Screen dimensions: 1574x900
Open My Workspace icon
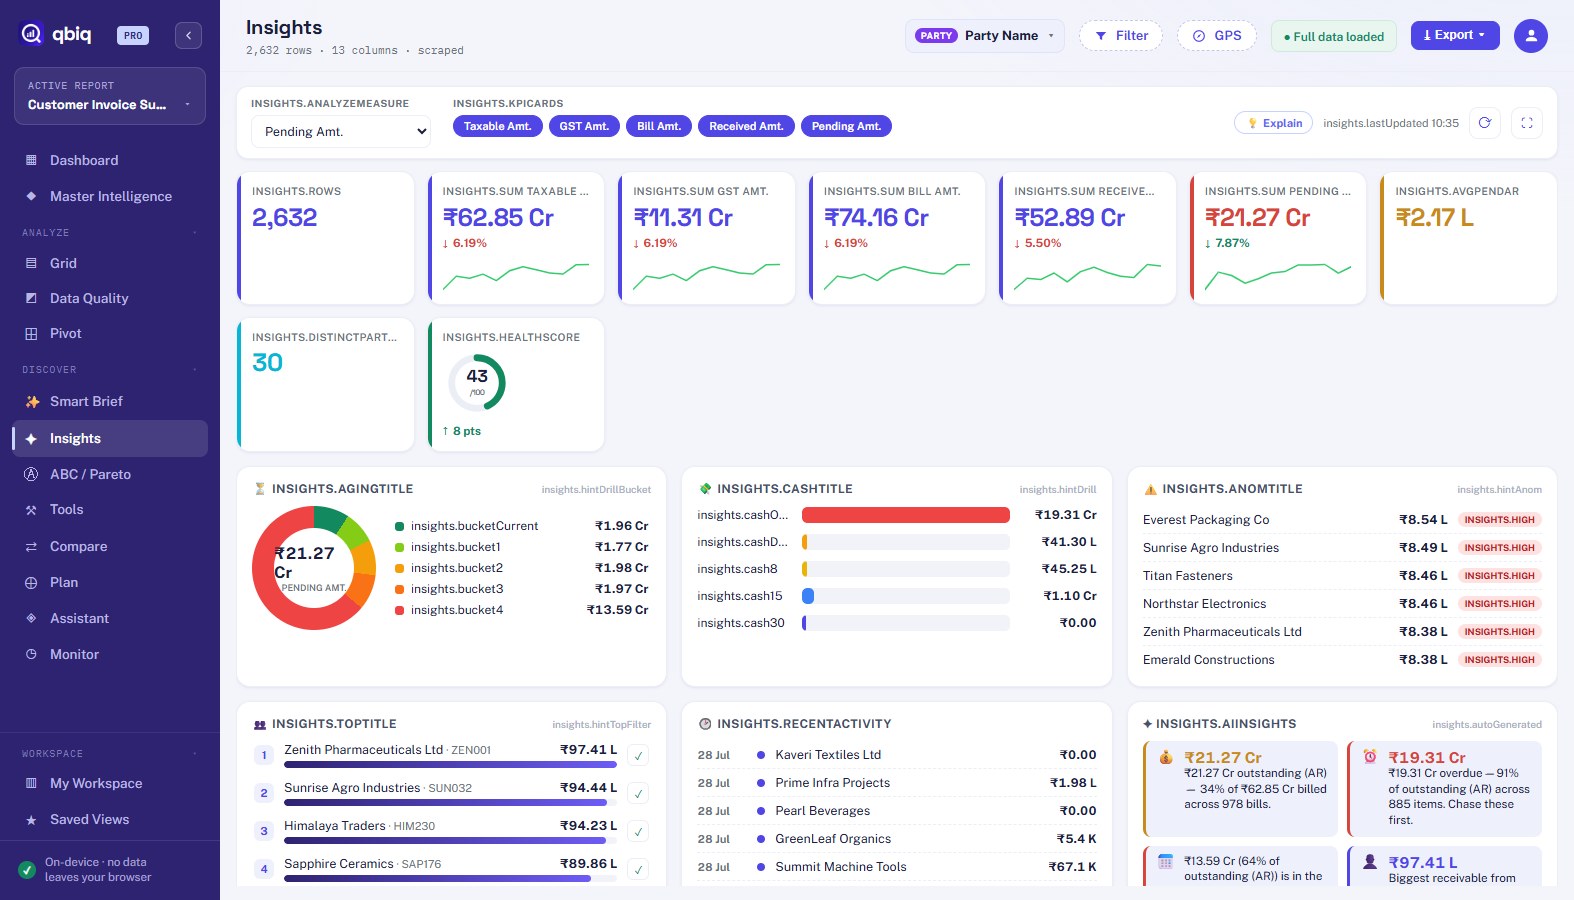[x=31, y=783]
